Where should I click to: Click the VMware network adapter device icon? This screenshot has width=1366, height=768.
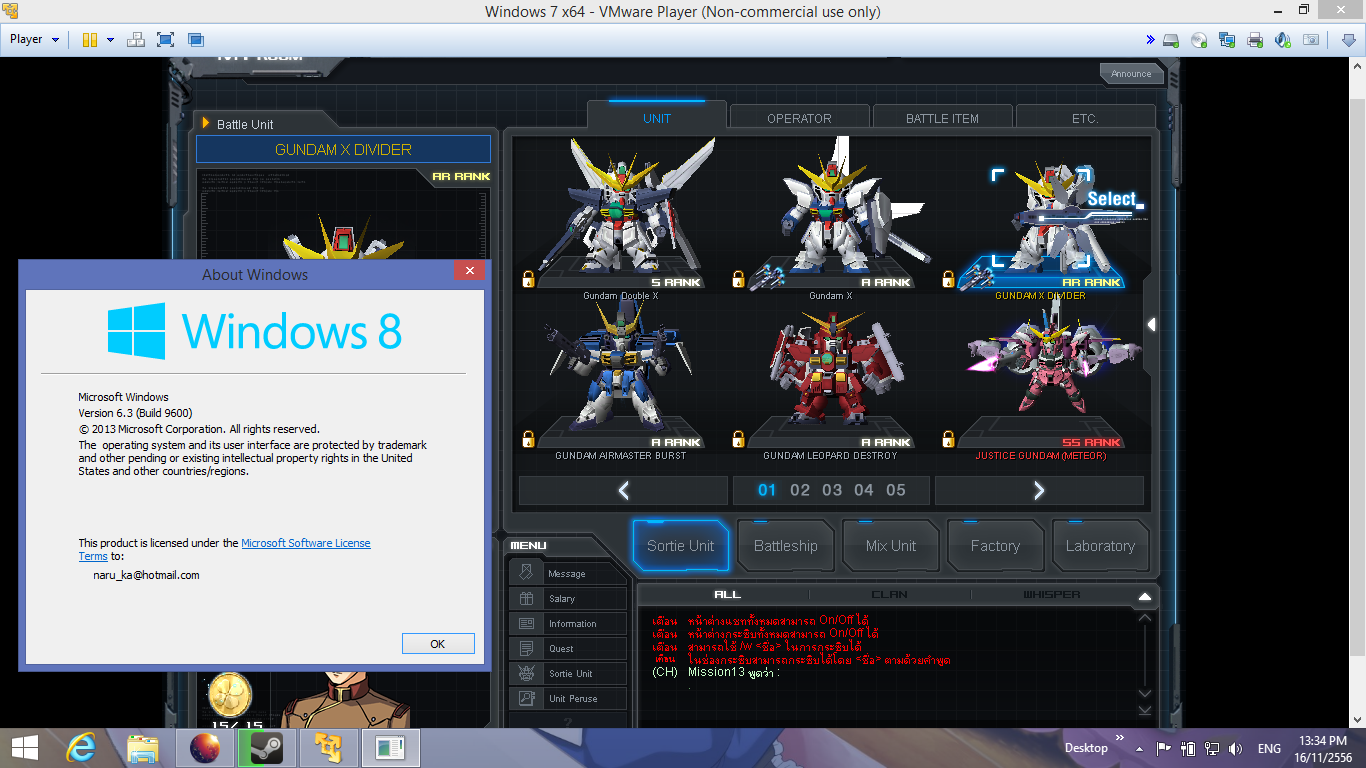point(1227,40)
